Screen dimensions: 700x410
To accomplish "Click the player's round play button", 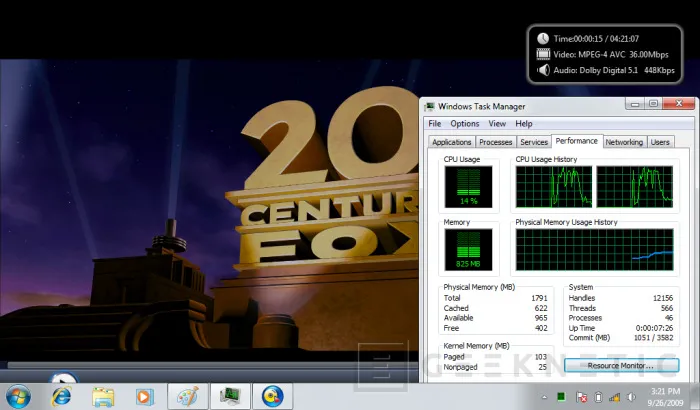I will coord(62,377).
